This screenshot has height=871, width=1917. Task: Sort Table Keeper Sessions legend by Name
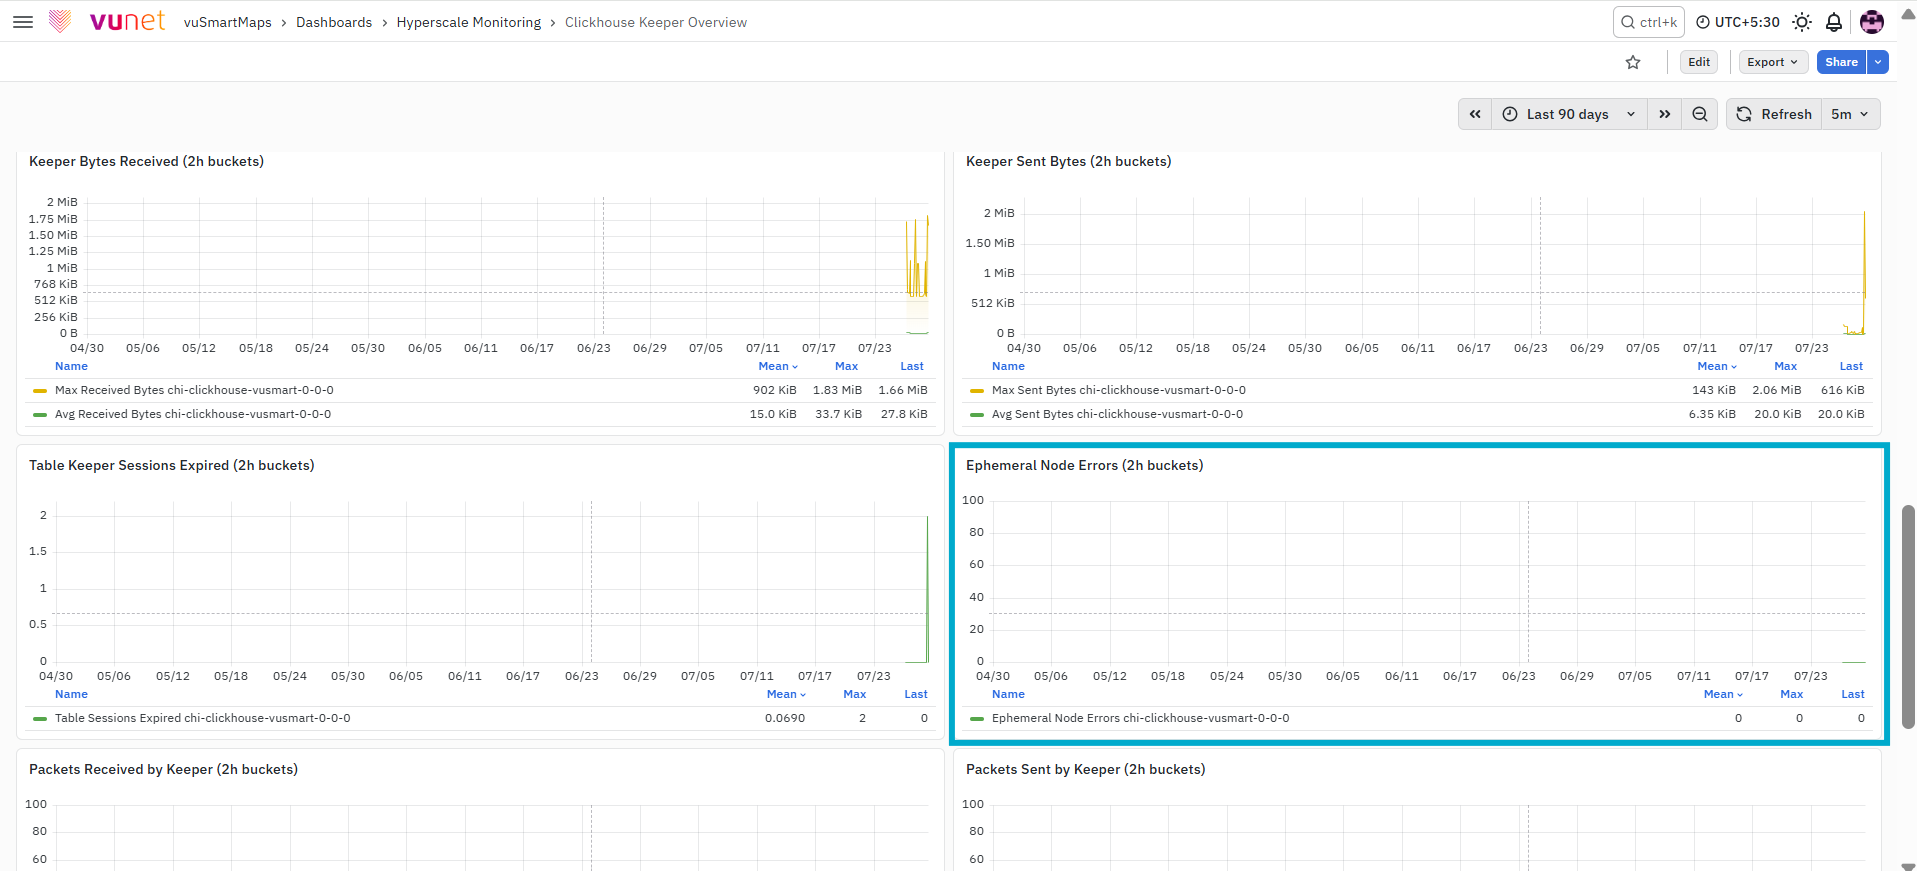[71, 694]
